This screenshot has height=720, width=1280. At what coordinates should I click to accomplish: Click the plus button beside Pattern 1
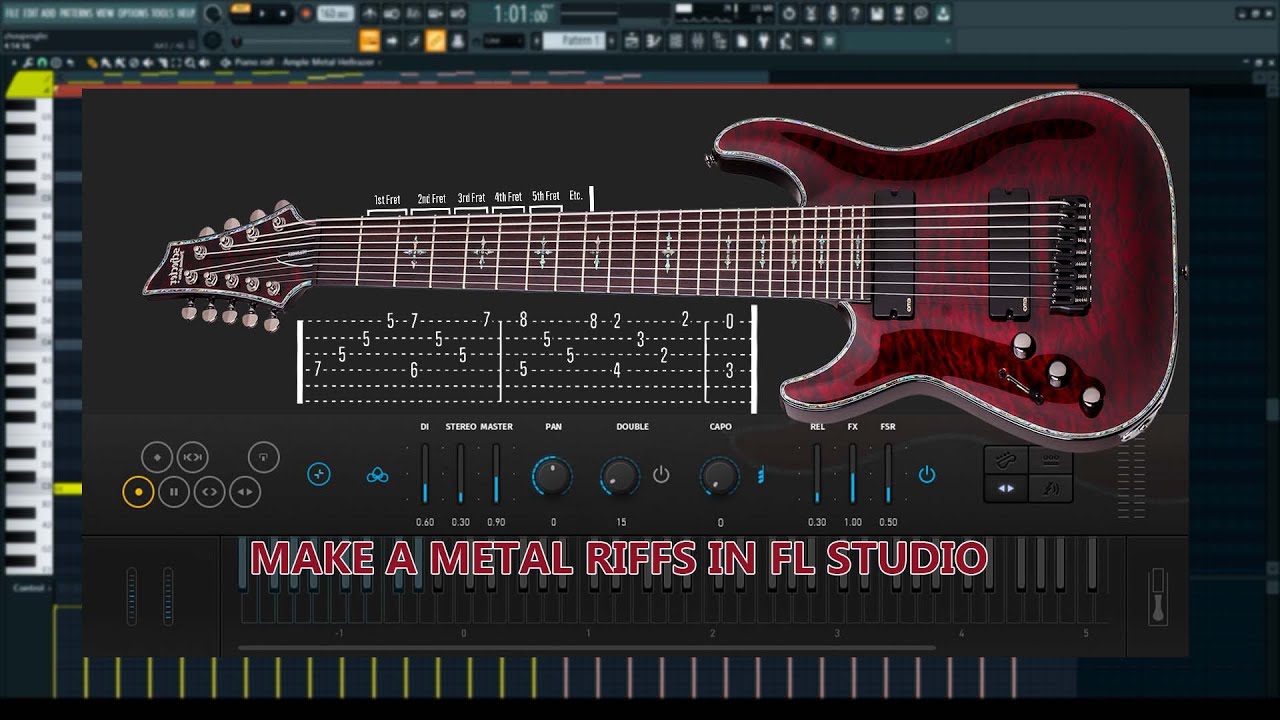[612, 41]
